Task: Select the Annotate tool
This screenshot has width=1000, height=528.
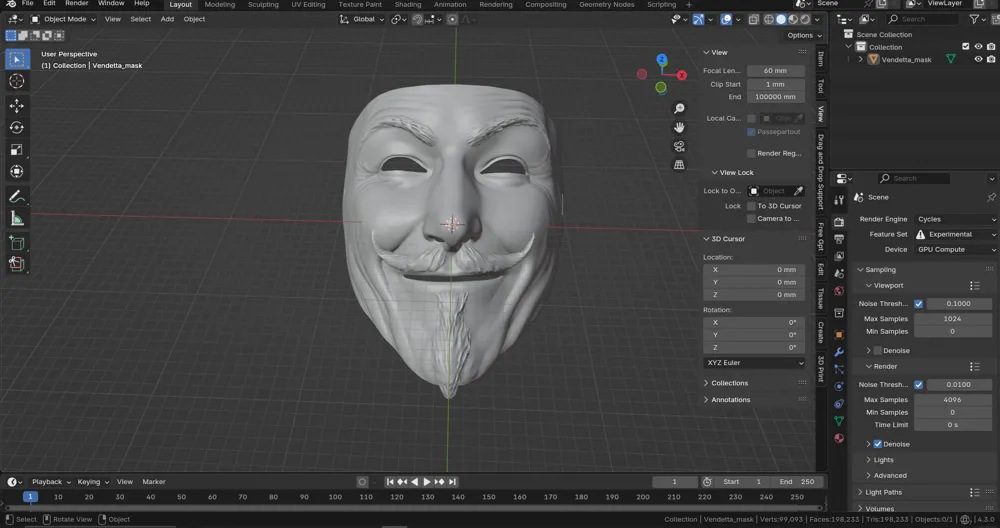Action: click(17, 196)
